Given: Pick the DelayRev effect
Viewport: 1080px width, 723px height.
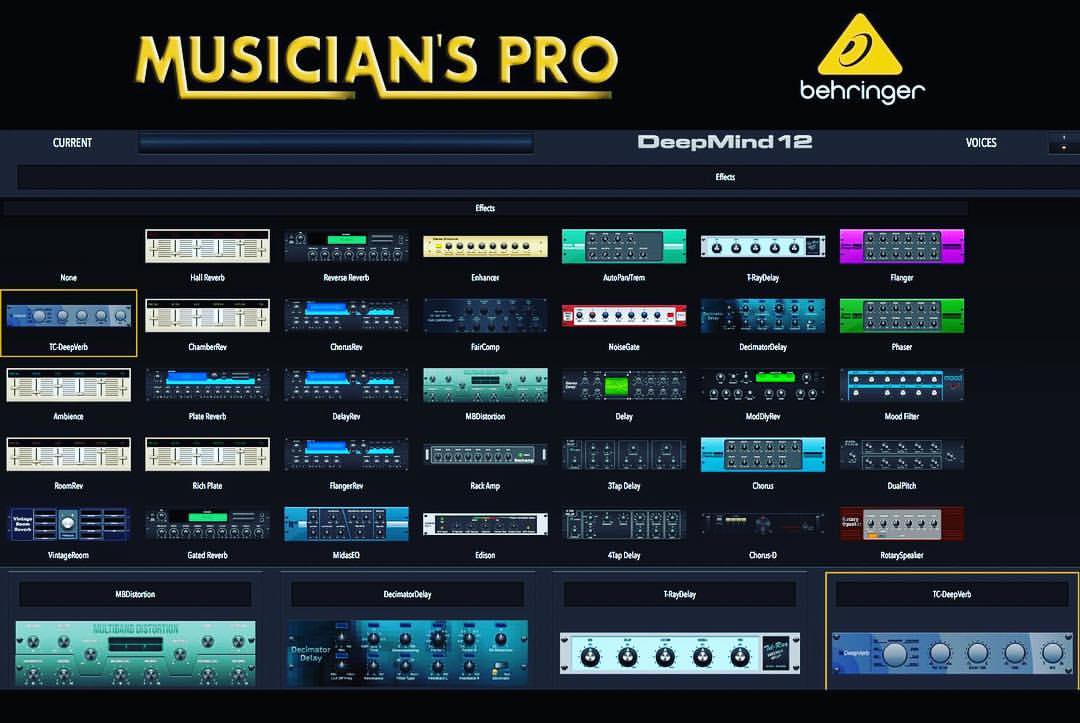Looking at the screenshot, I should tap(346, 385).
